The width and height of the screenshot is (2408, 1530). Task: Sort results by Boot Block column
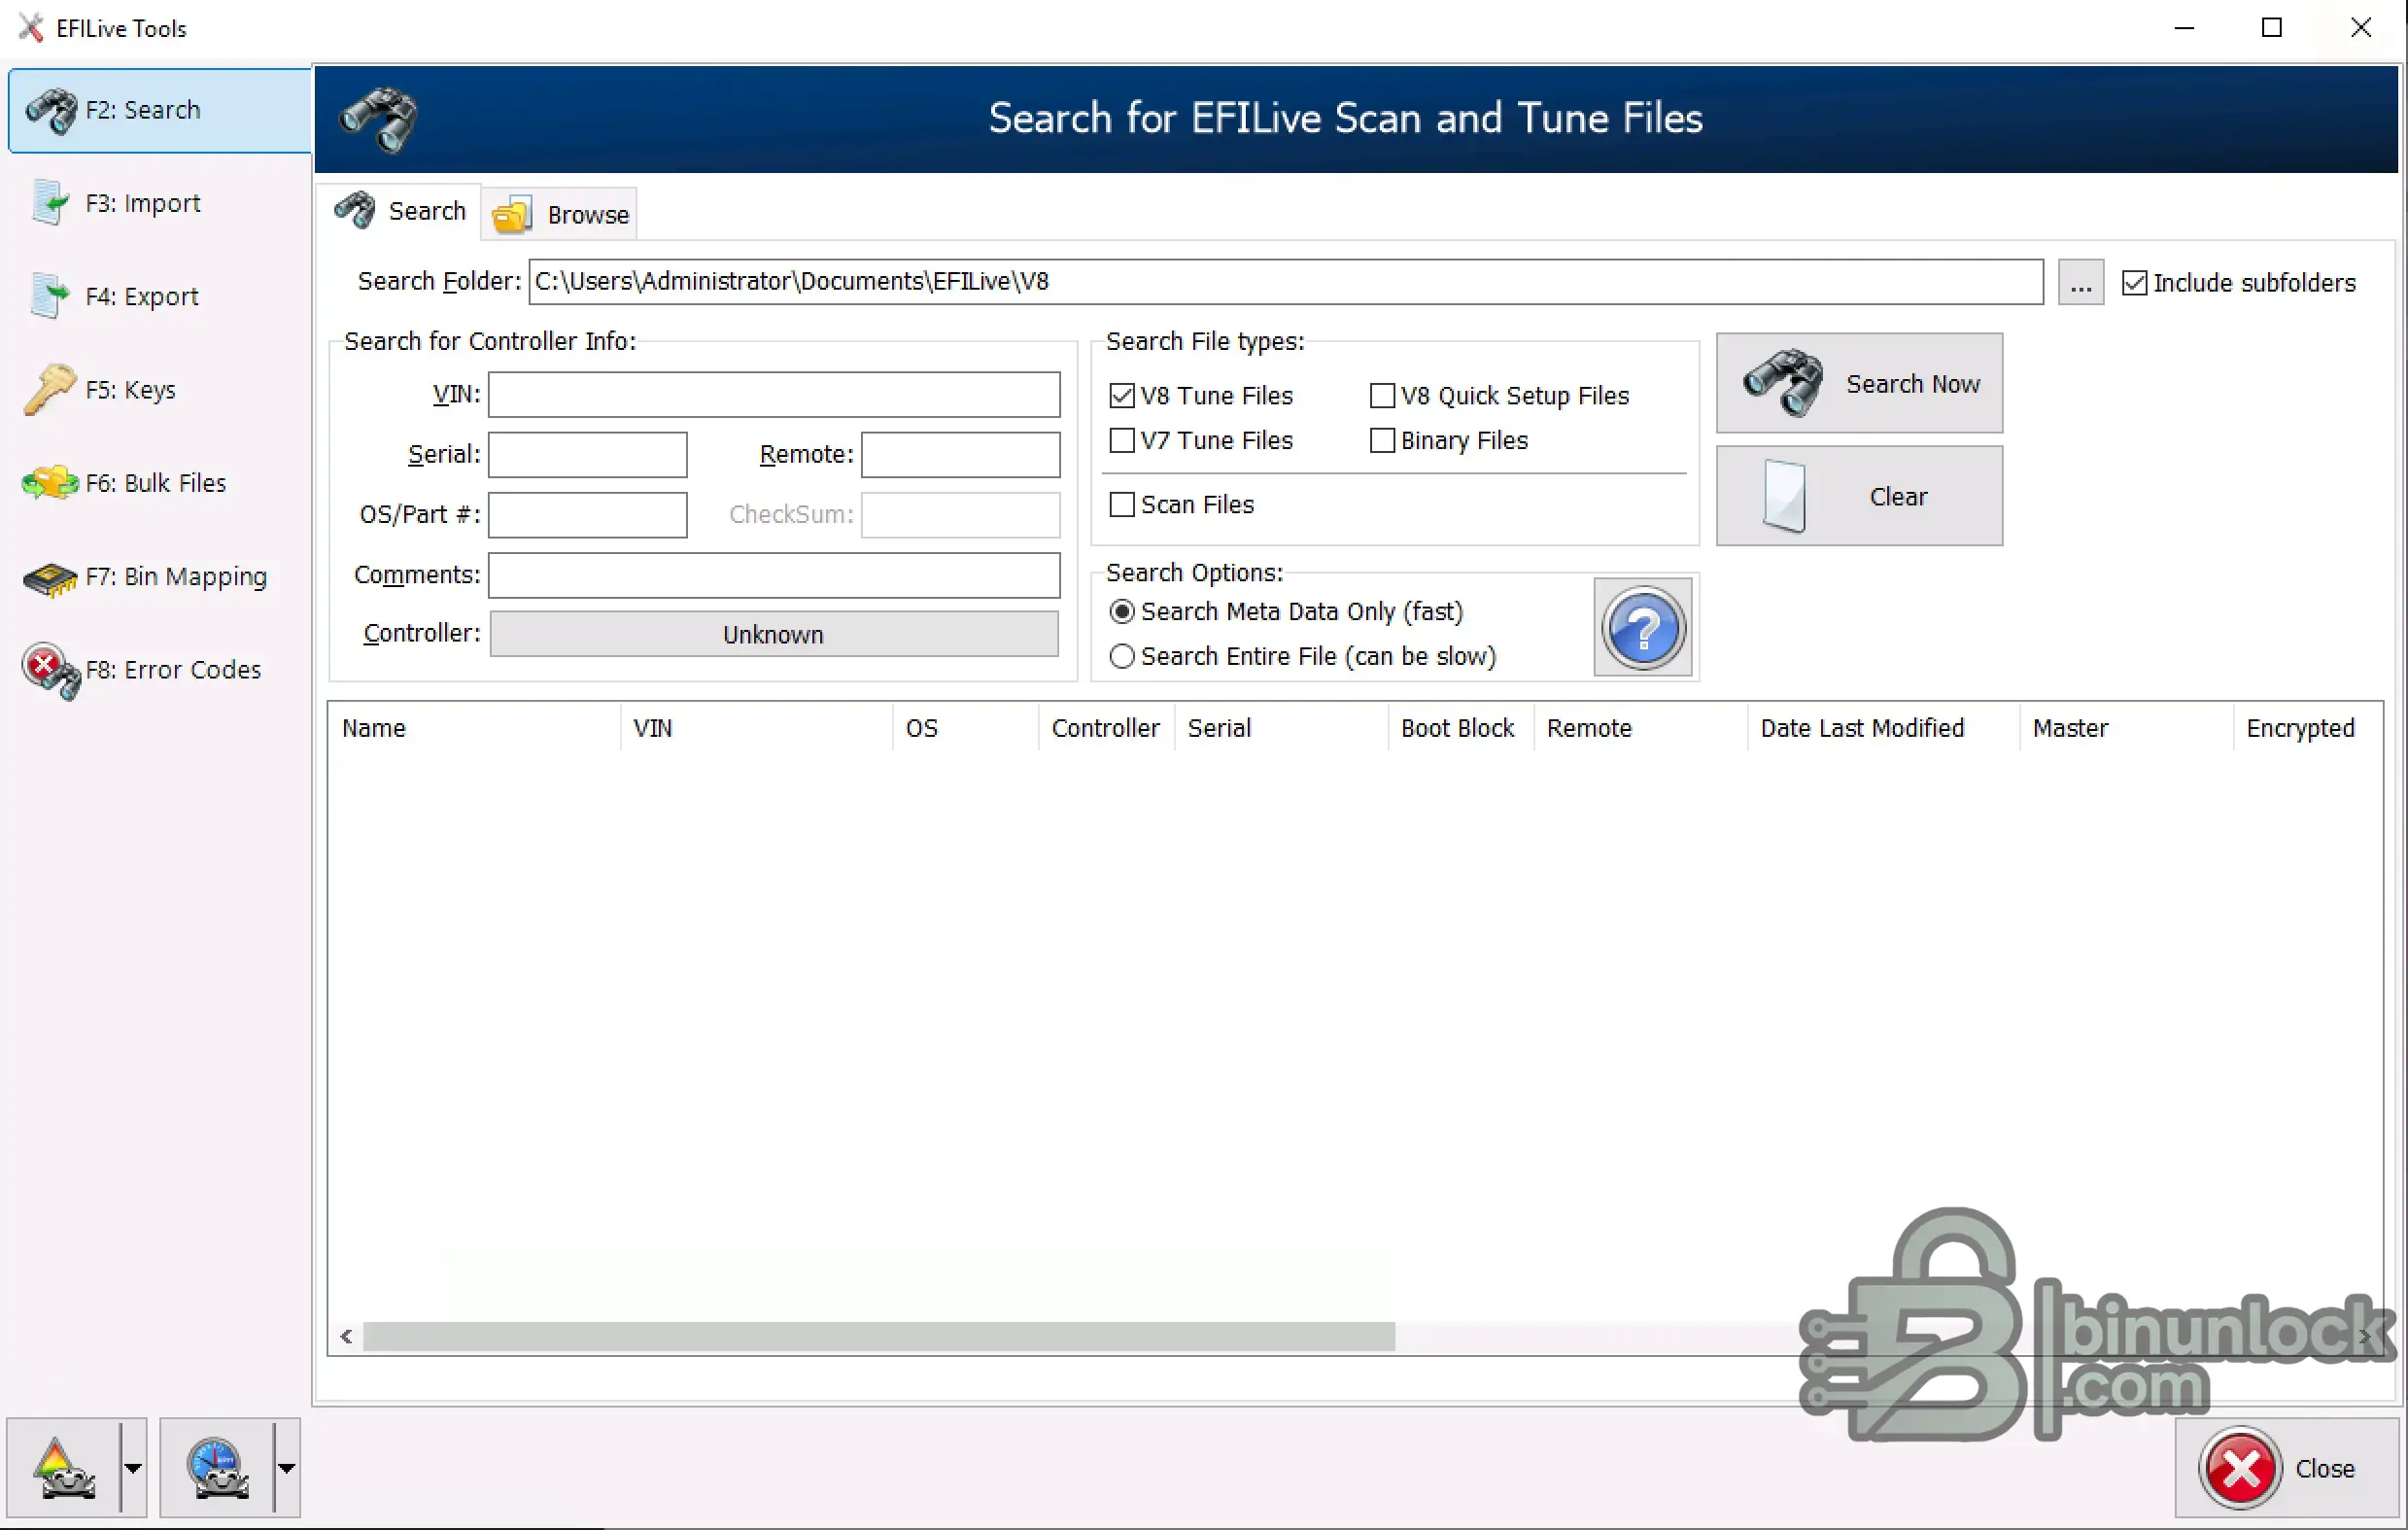(1461, 728)
